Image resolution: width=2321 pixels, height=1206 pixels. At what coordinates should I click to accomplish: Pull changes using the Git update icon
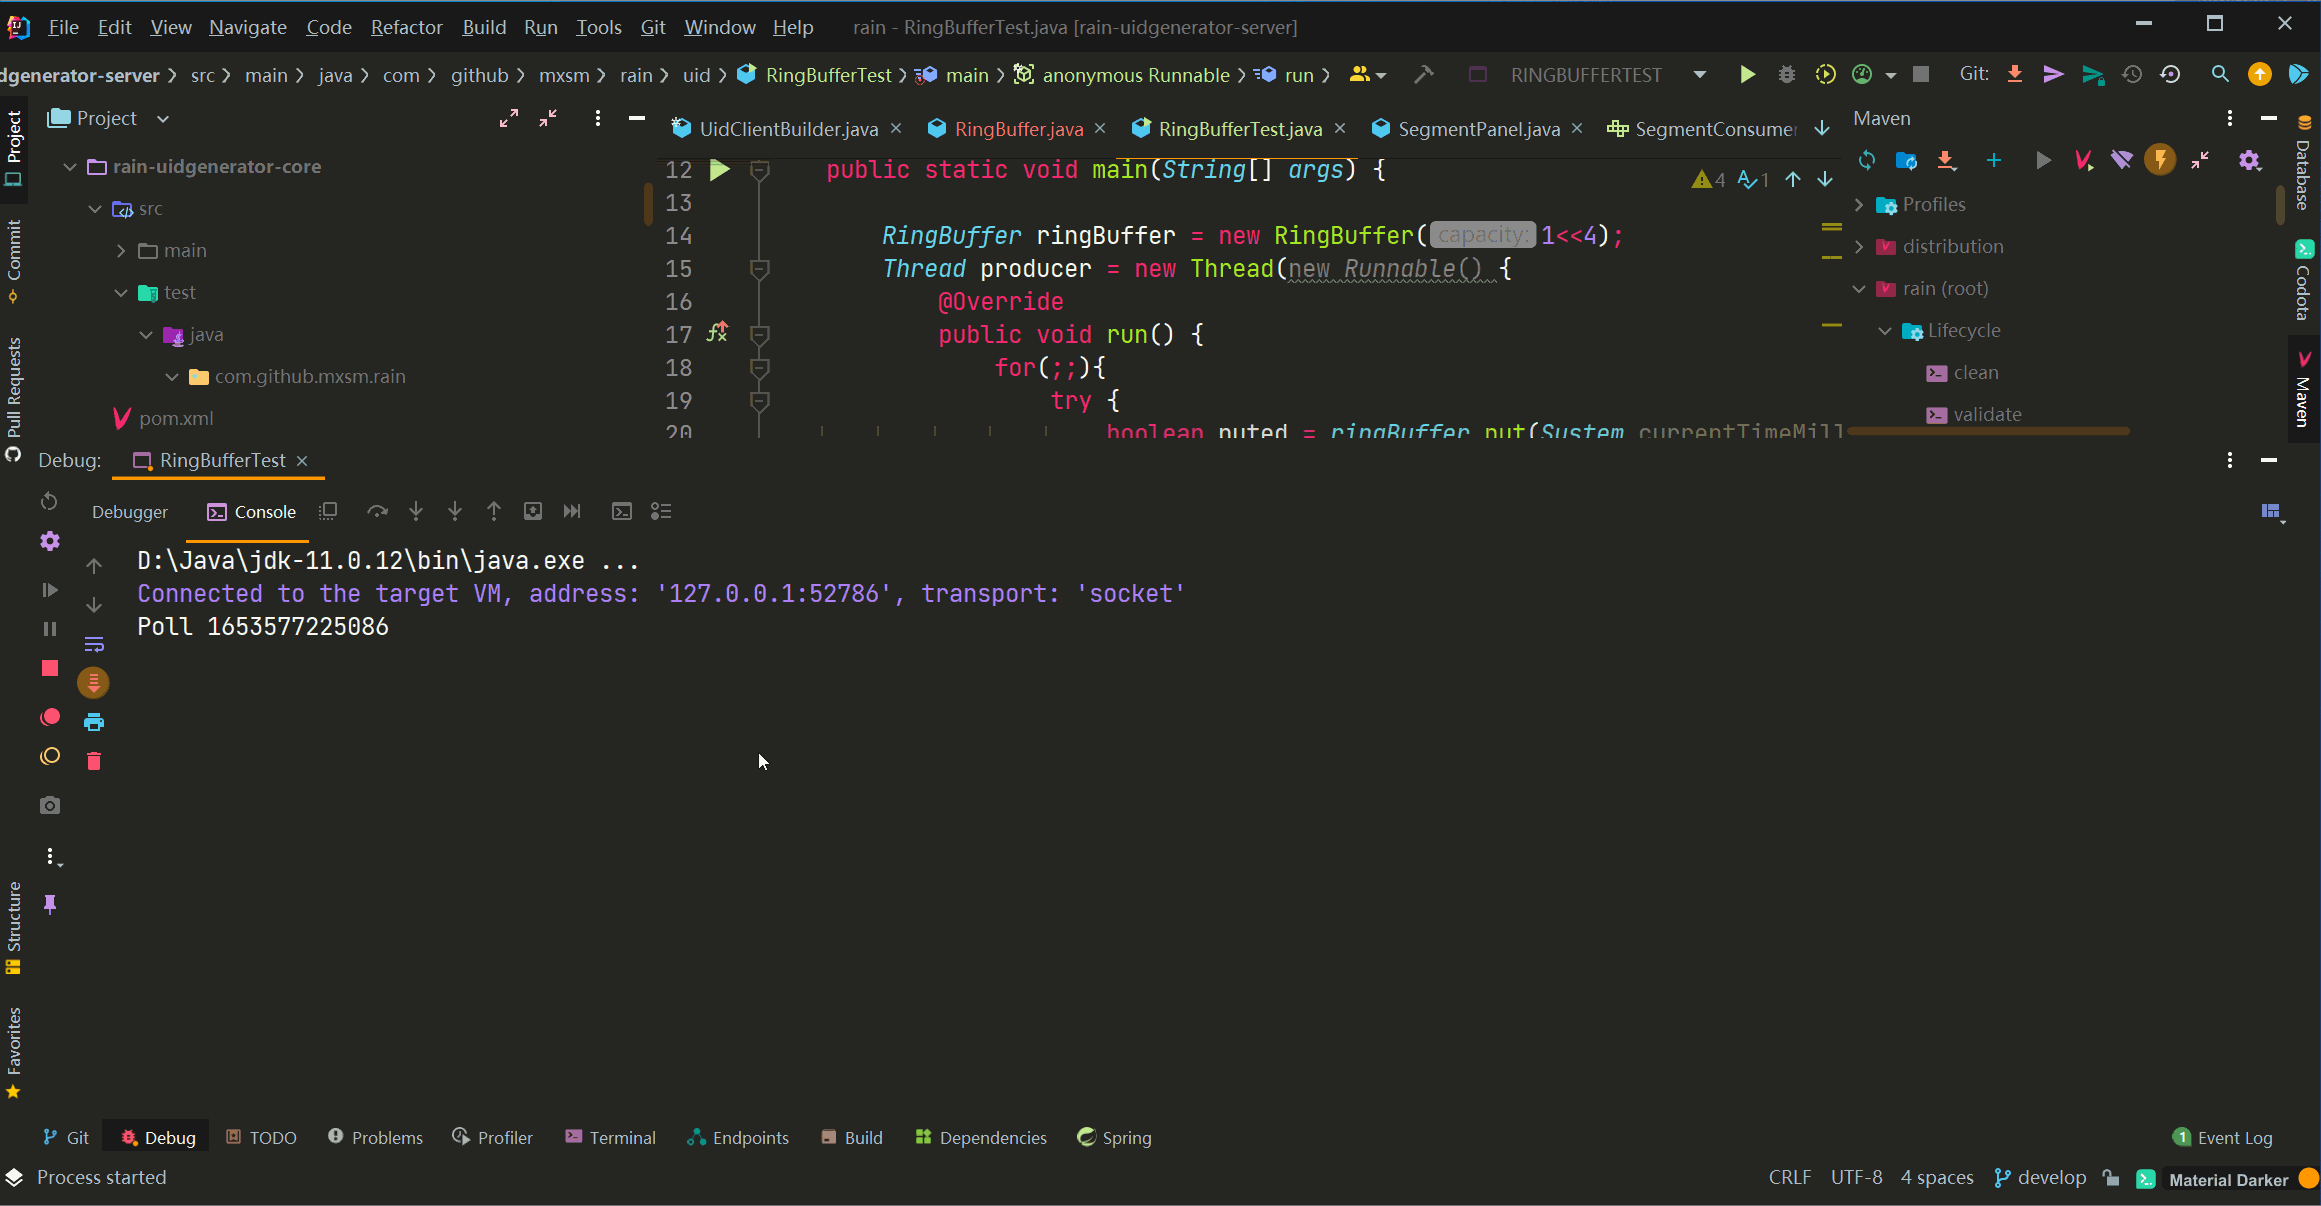click(x=2014, y=74)
